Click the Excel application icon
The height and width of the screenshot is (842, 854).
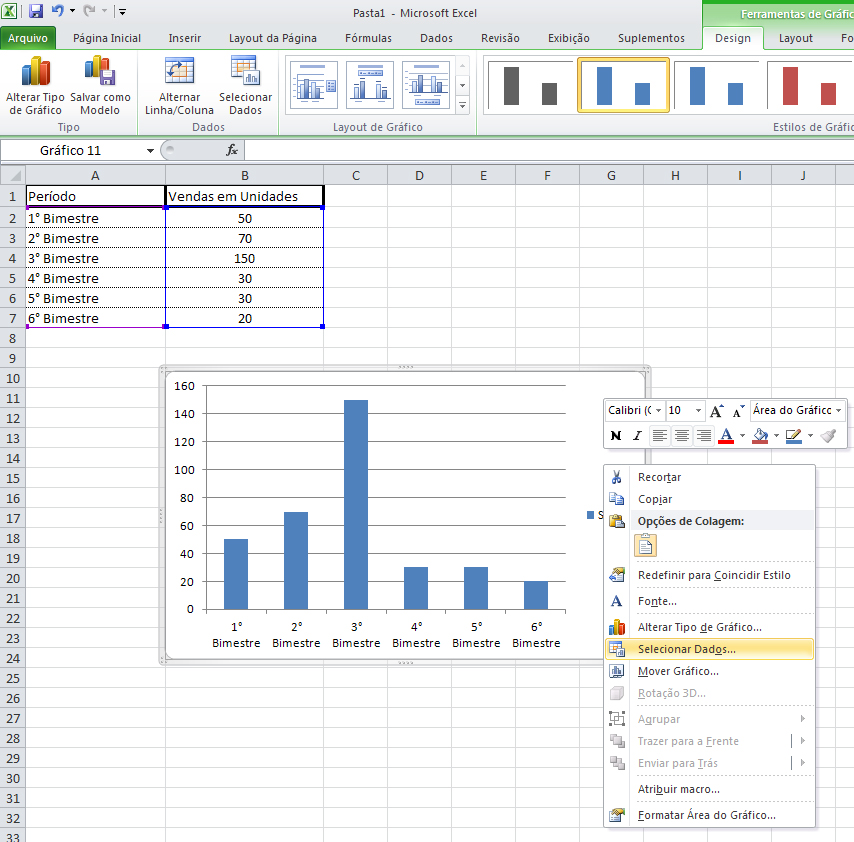click(9, 11)
